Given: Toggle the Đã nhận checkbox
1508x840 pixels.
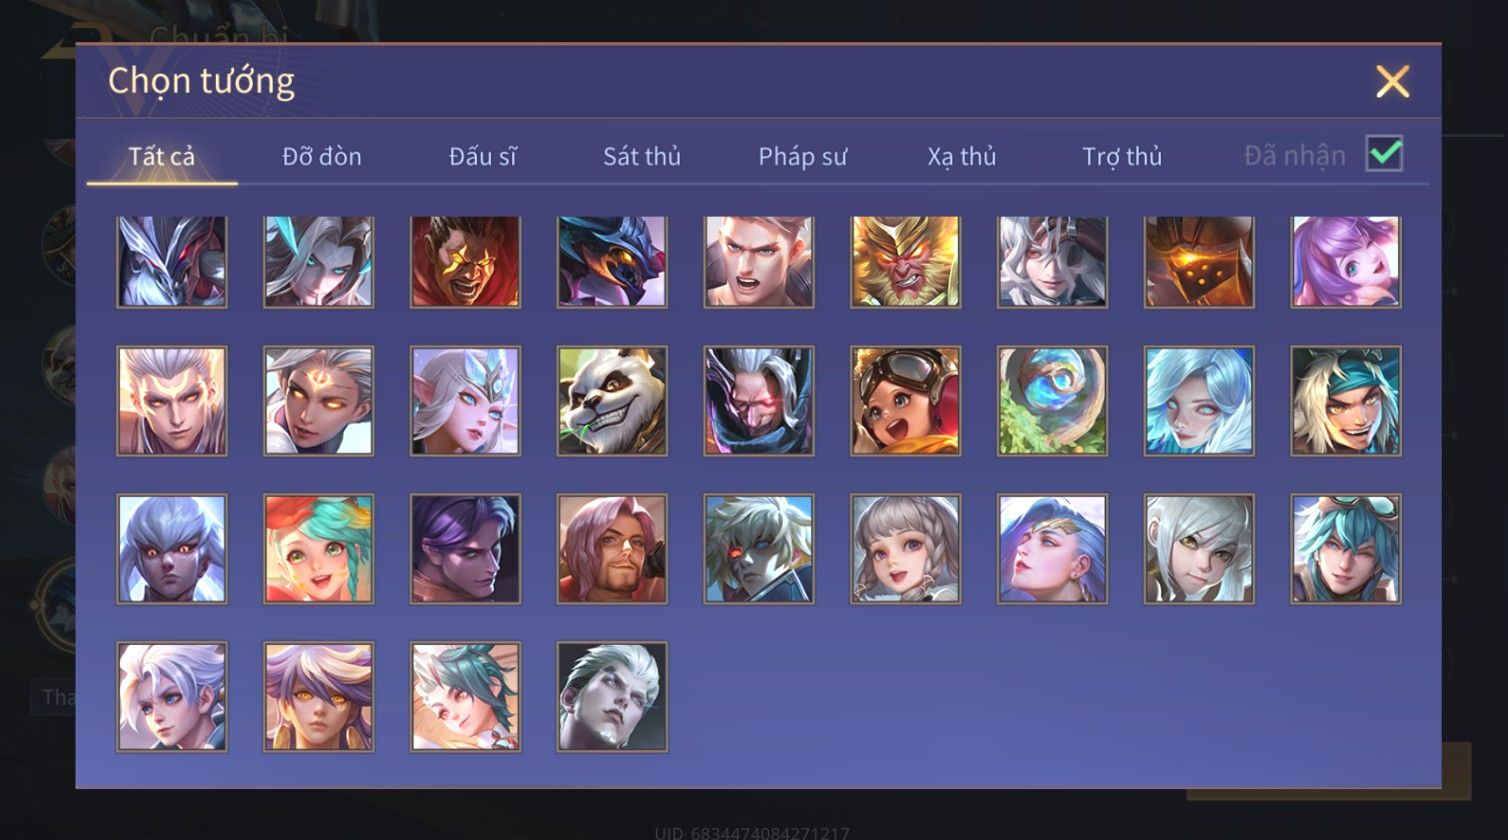Looking at the screenshot, I should click(x=1384, y=154).
